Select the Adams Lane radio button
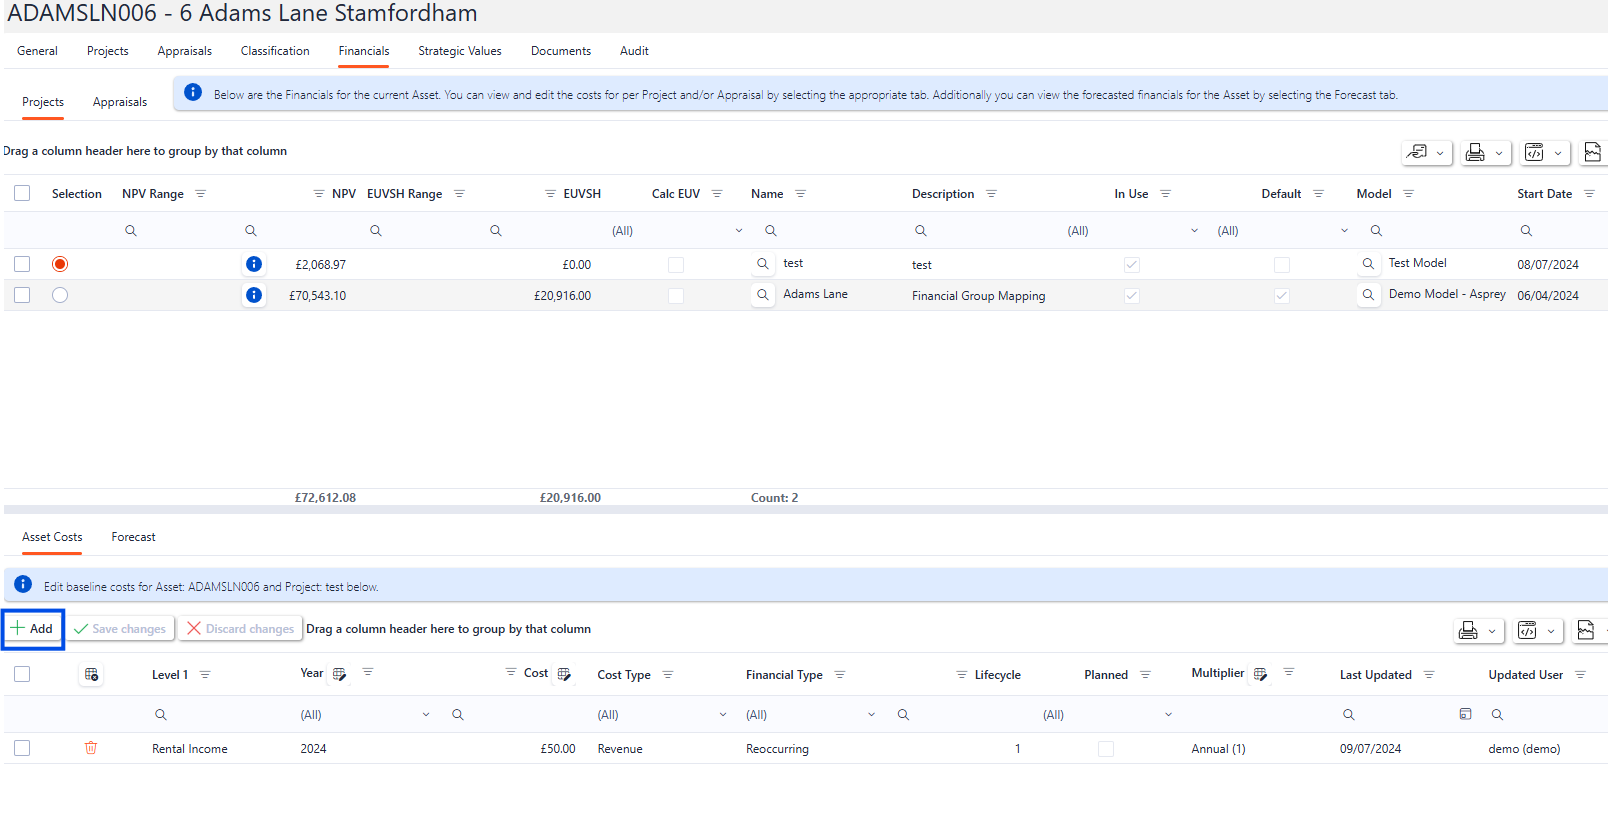 point(60,295)
